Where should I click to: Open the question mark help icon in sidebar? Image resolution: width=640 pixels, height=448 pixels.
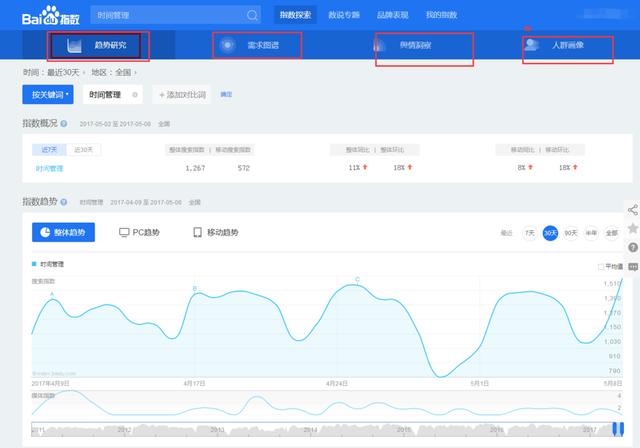point(633,247)
